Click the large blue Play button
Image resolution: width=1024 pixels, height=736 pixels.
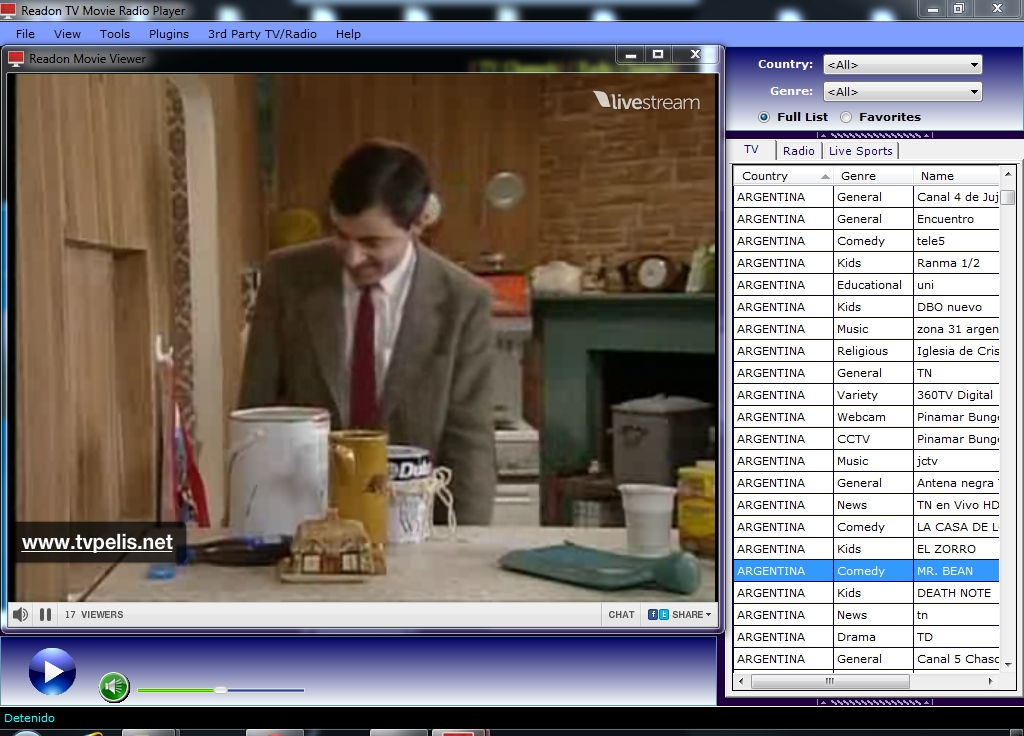click(52, 671)
